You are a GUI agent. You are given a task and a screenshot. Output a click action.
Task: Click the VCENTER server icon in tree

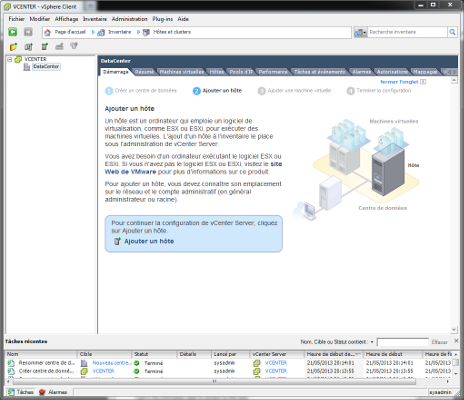point(18,59)
